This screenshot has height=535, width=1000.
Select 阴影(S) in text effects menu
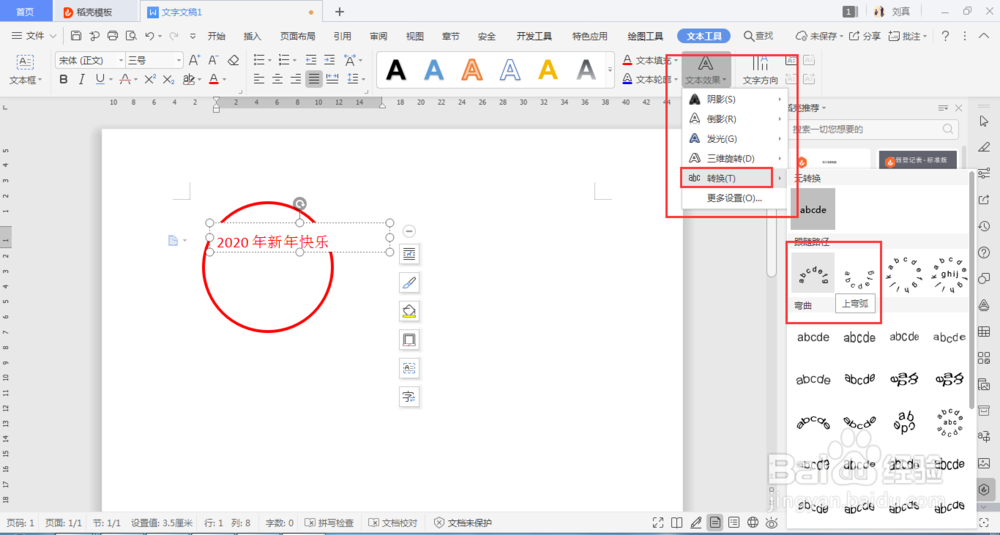point(735,99)
